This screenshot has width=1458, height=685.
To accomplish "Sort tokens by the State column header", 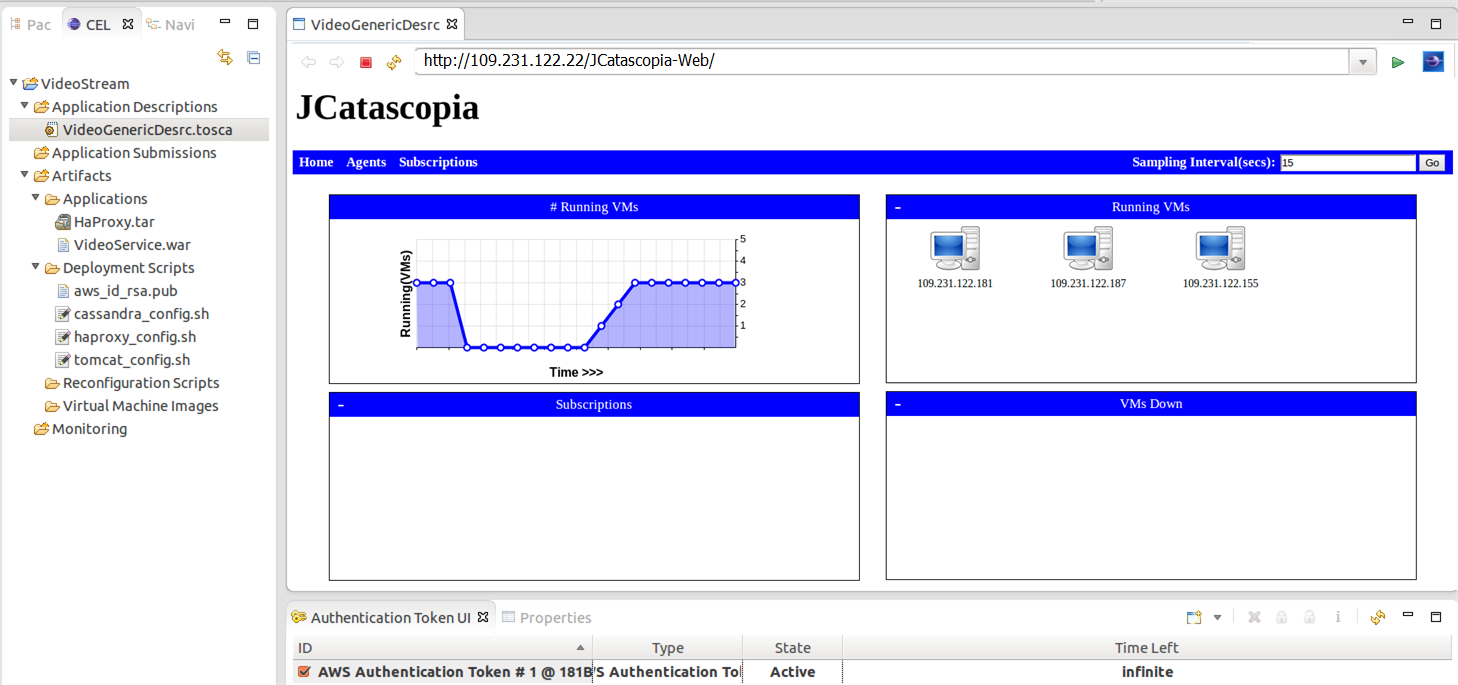I will [x=793, y=648].
